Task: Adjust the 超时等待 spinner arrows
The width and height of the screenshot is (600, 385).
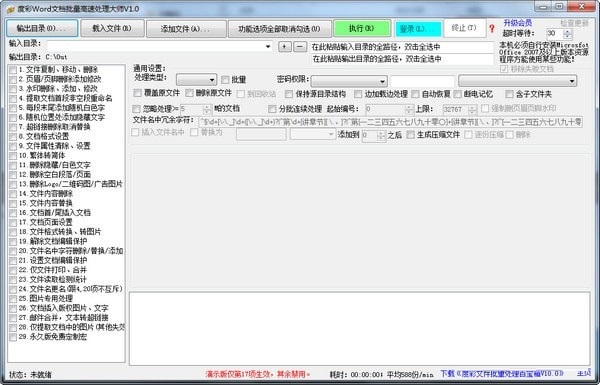Action: coord(568,33)
